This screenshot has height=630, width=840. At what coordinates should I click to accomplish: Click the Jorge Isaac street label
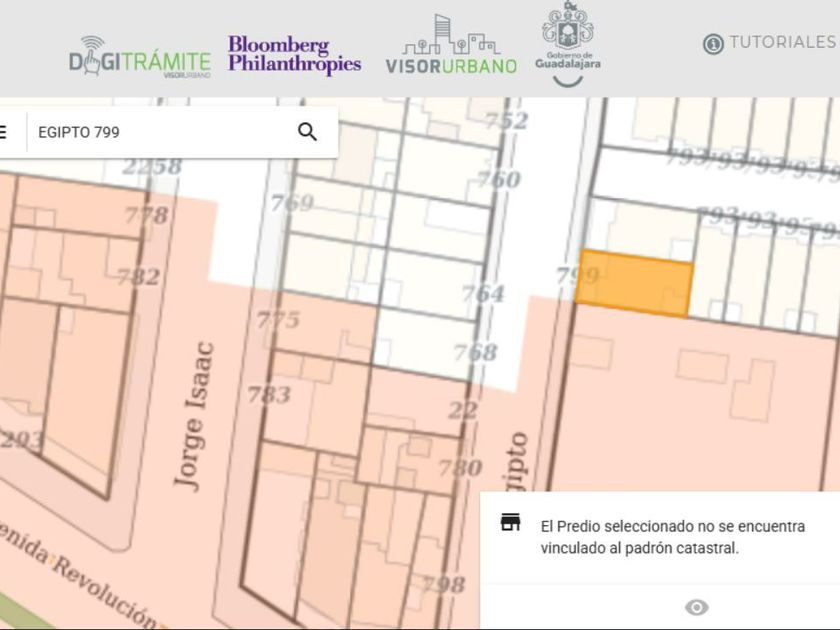193,416
